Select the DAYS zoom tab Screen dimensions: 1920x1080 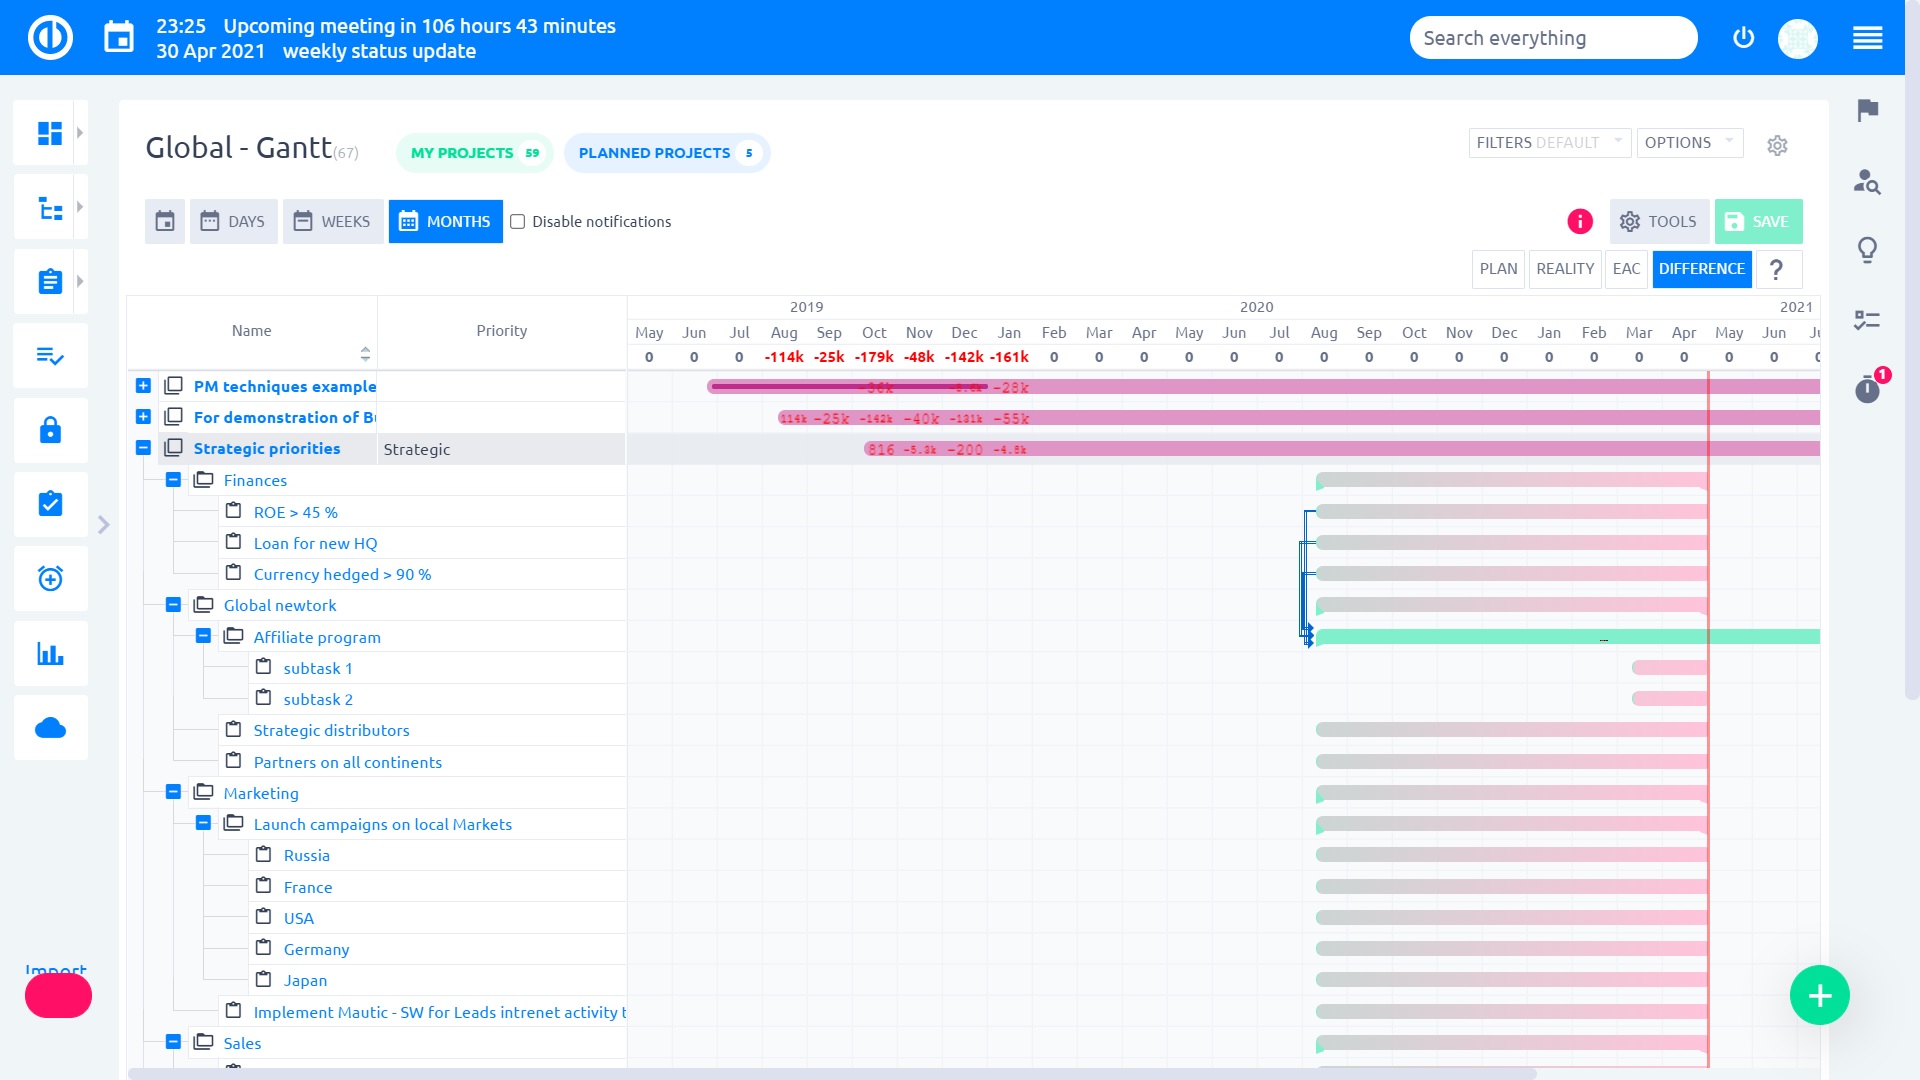click(x=234, y=222)
